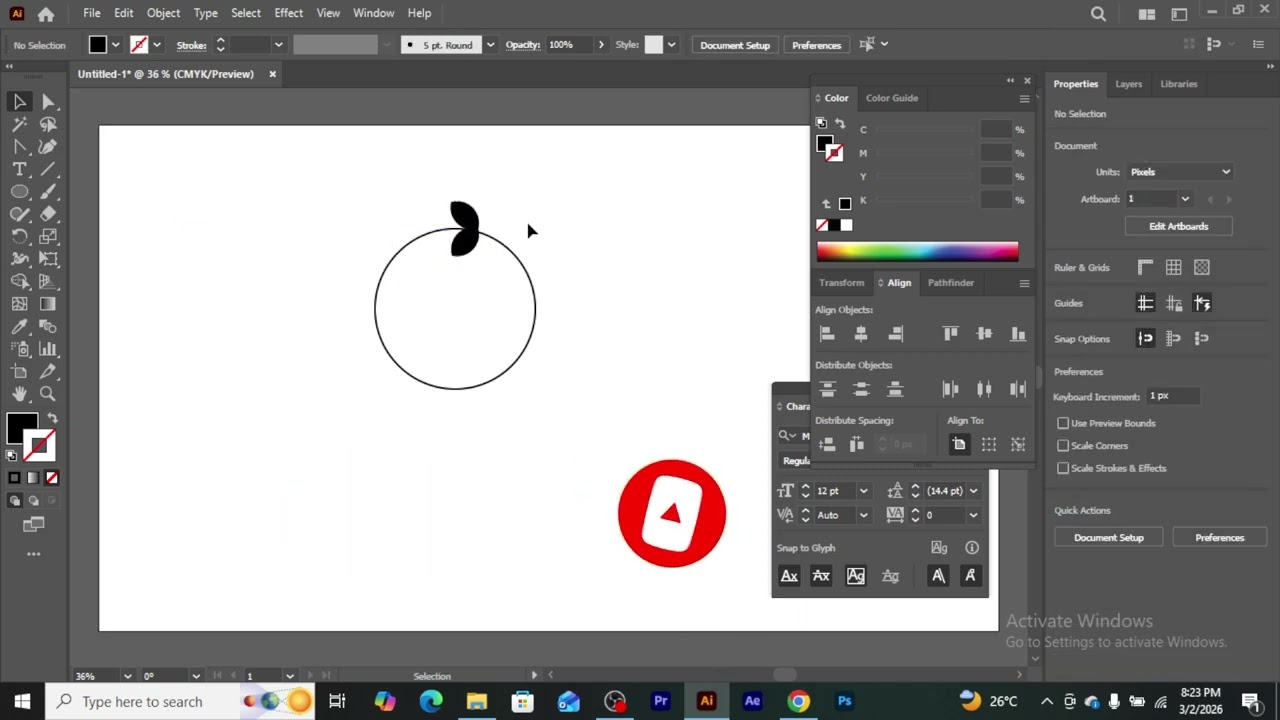Toggle Align To Artboard button
This screenshot has width=1280, height=720.
pos(959,445)
